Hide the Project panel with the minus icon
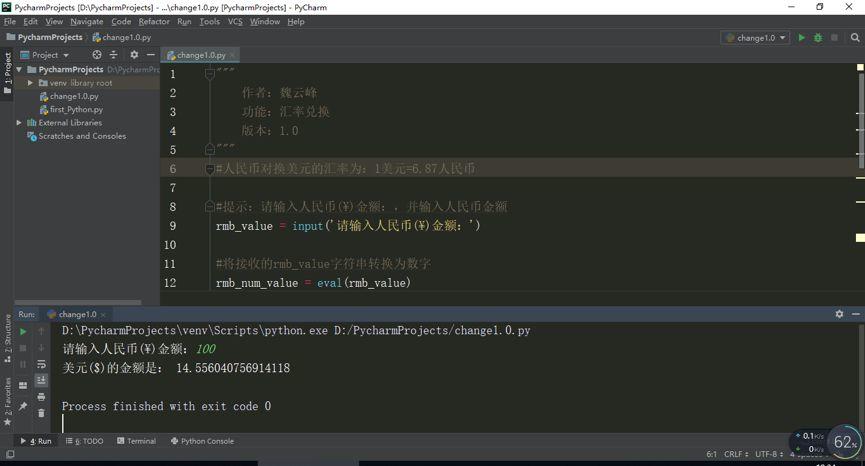The image size is (865, 466). coord(151,55)
